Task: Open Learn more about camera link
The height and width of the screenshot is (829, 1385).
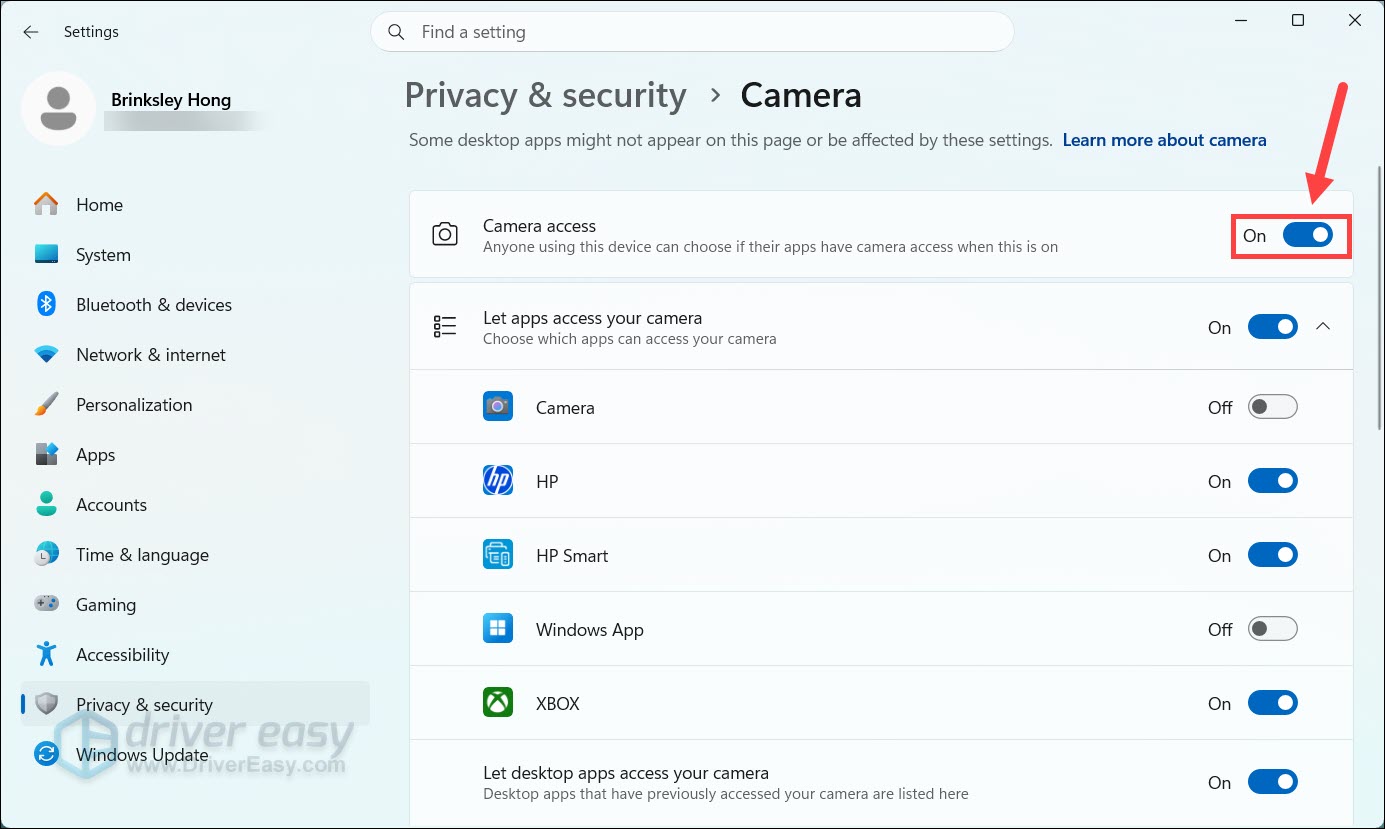Action: (x=1164, y=140)
